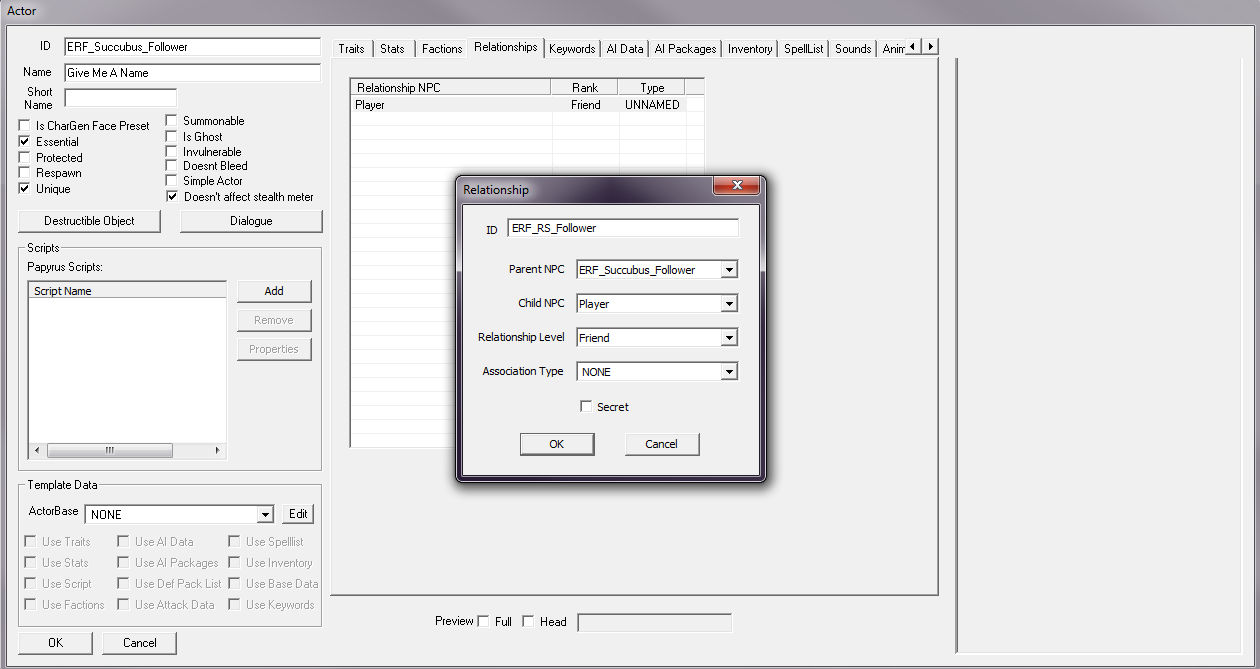Image resolution: width=1260 pixels, height=669 pixels.
Task: Click the actor ID input field
Action: point(192,47)
